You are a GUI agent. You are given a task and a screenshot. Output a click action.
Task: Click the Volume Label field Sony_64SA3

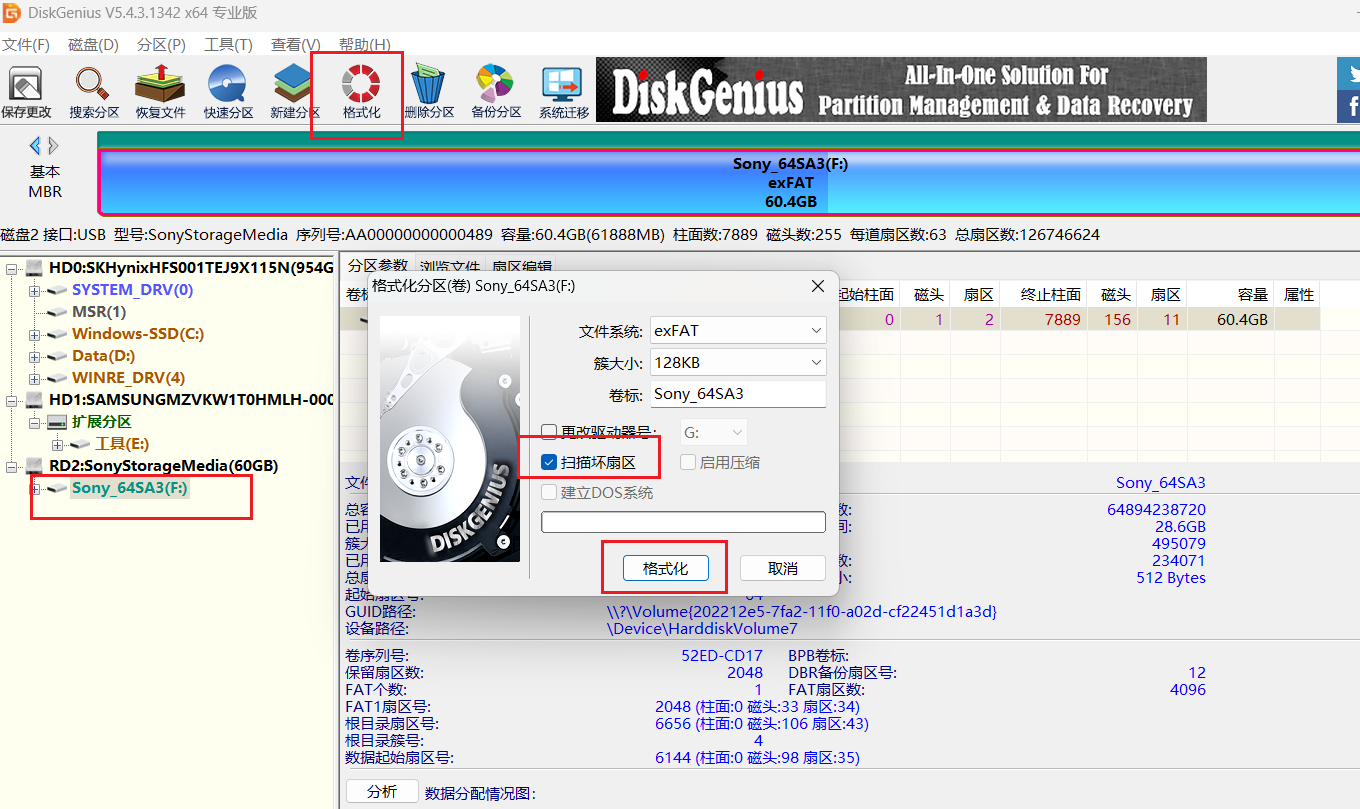pos(738,394)
